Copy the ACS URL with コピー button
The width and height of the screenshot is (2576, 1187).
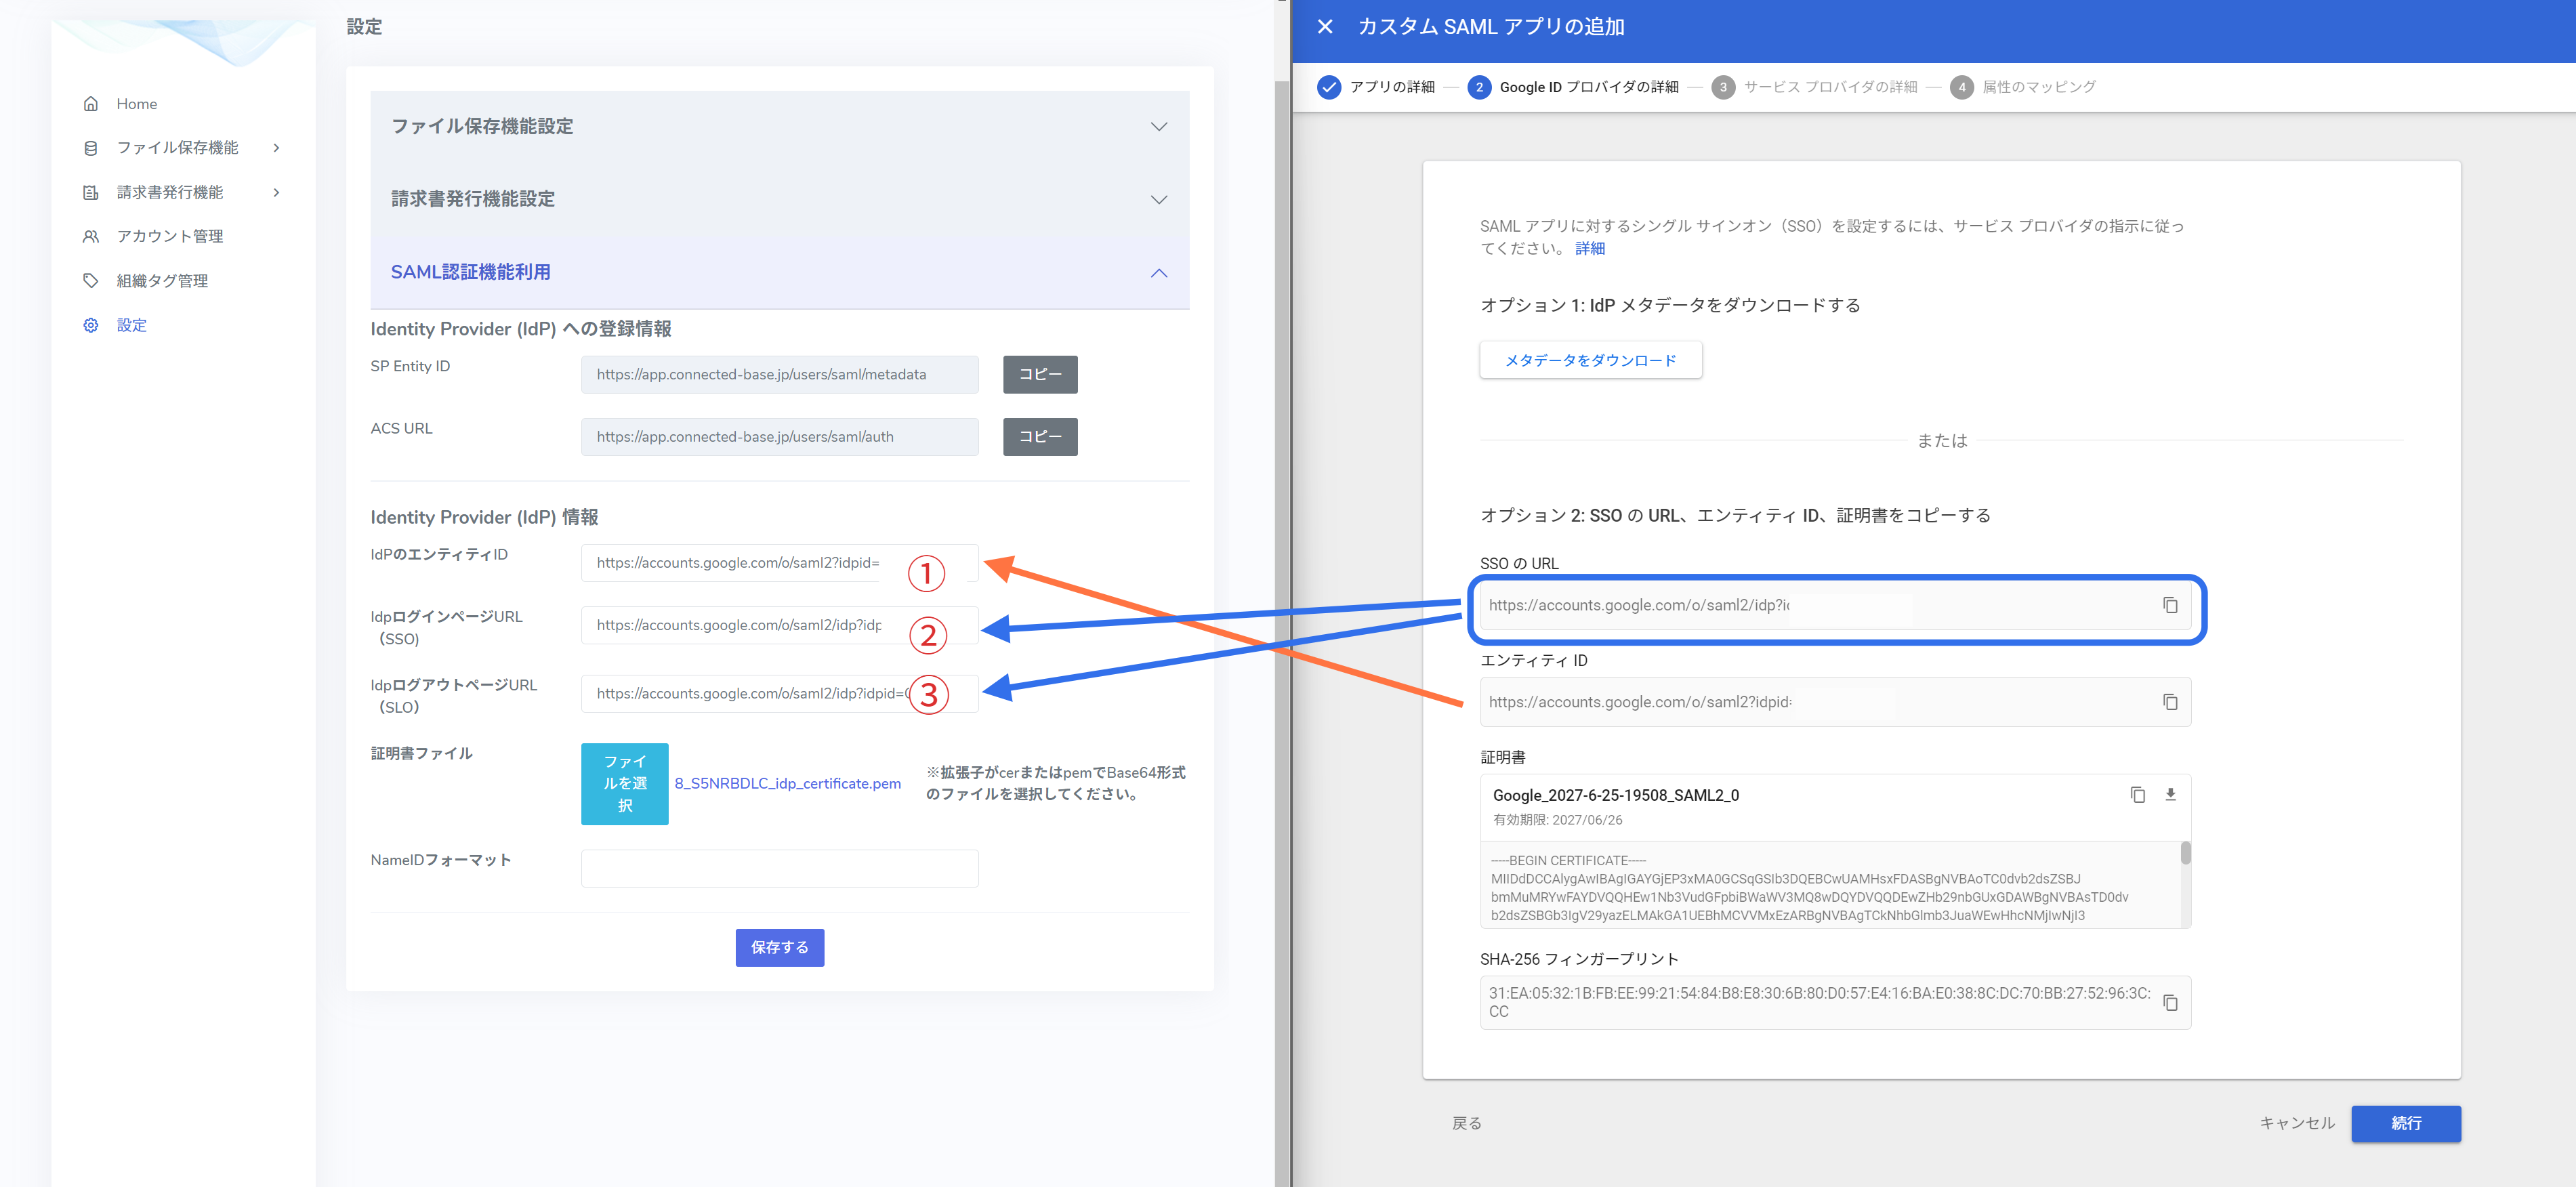[x=1040, y=437]
